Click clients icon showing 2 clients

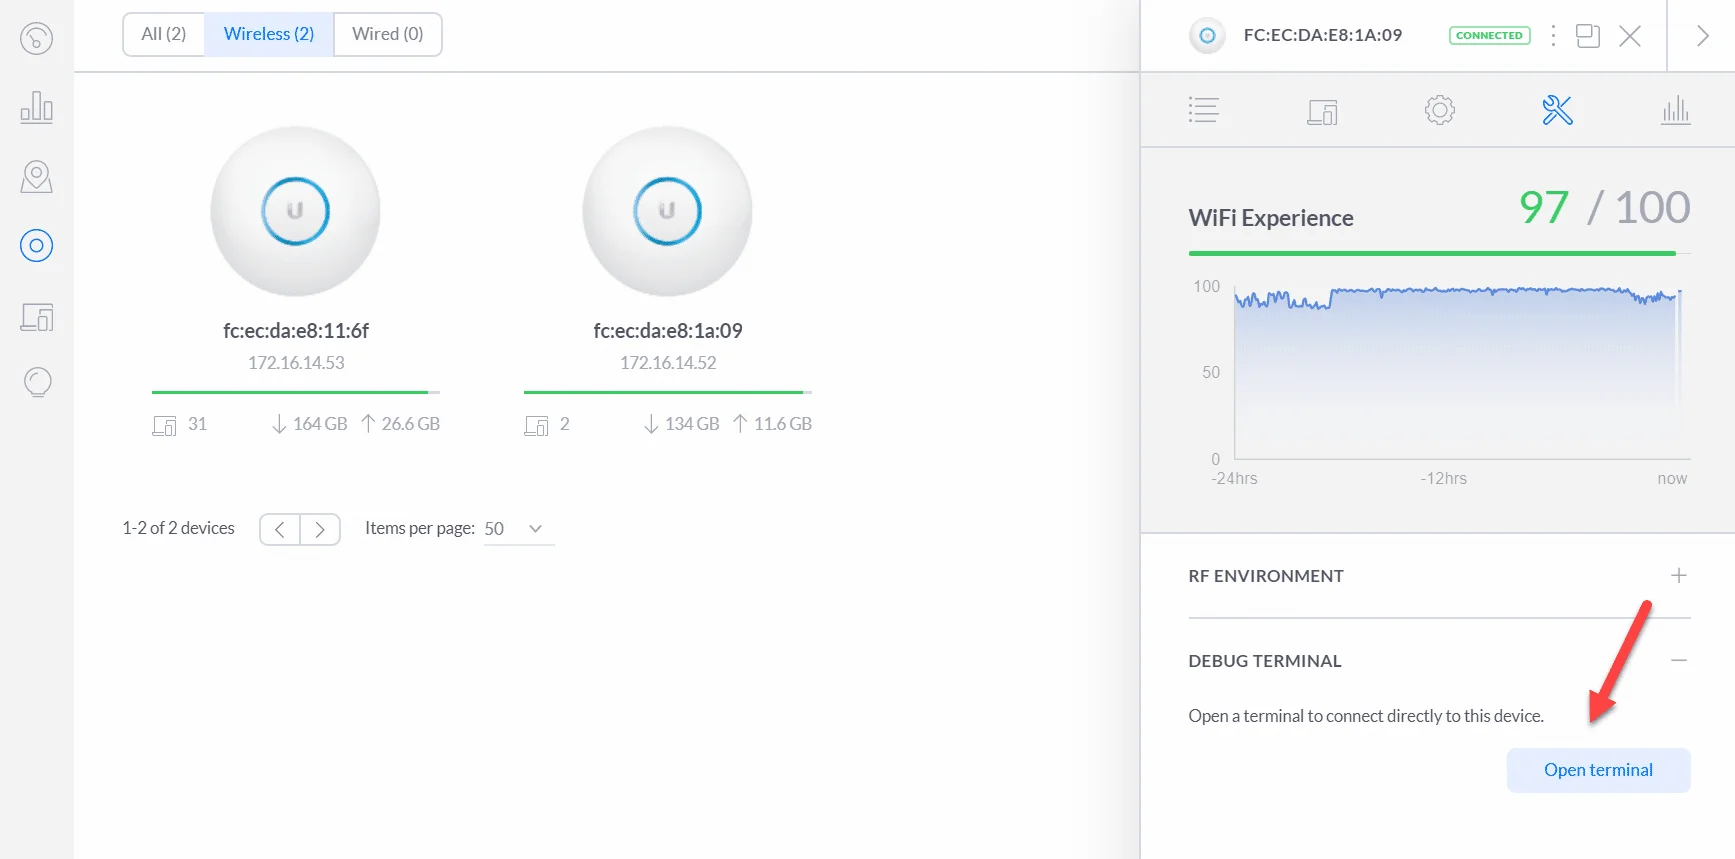point(536,425)
